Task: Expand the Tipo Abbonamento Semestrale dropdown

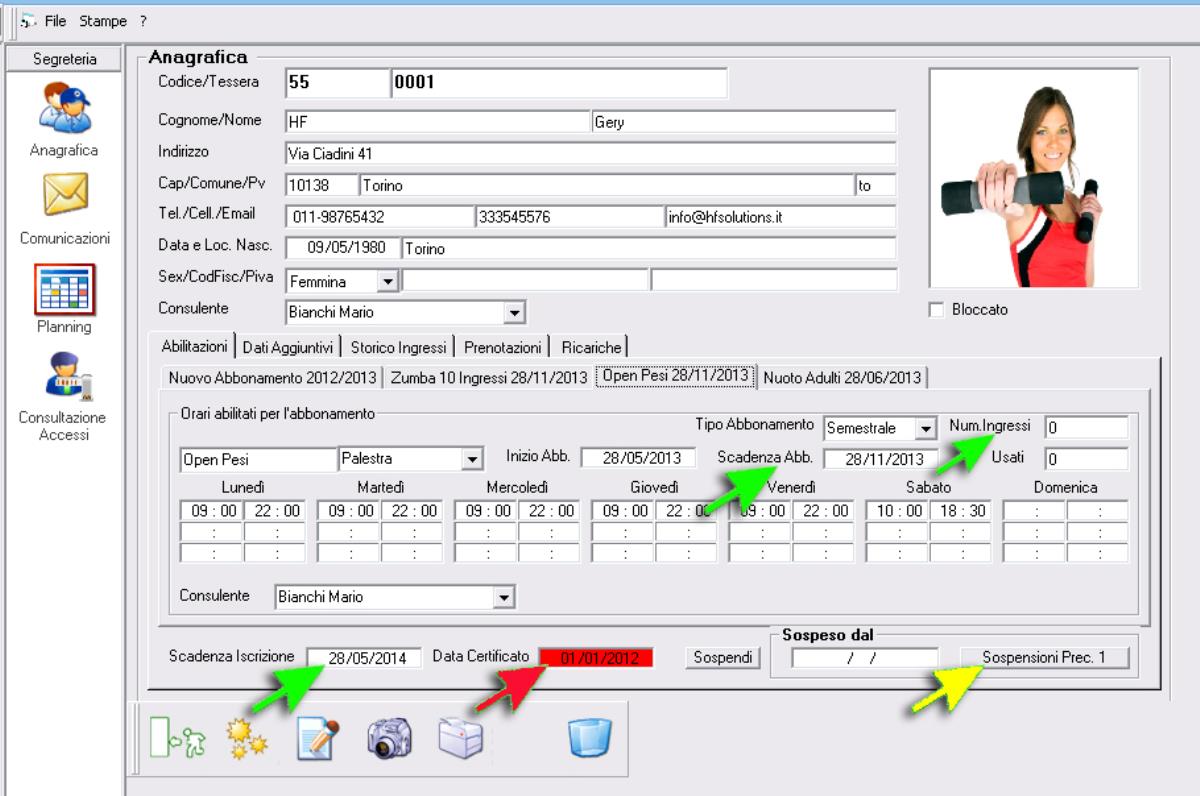Action: 926,428
